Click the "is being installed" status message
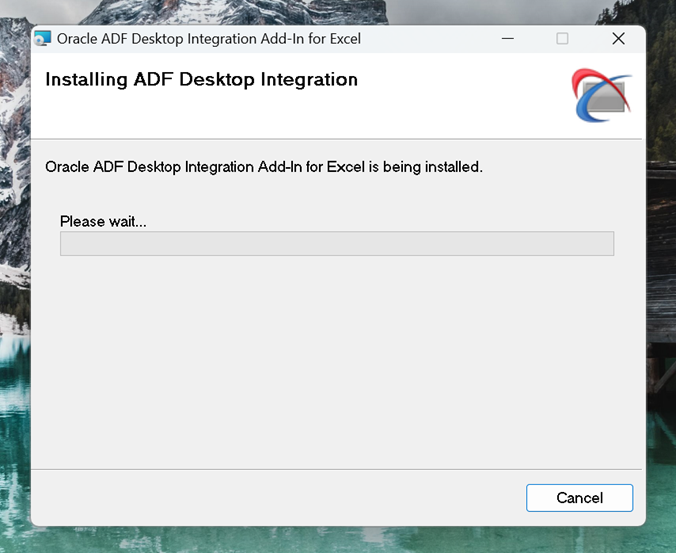The height and width of the screenshot is (553, 676). point(264,167)
